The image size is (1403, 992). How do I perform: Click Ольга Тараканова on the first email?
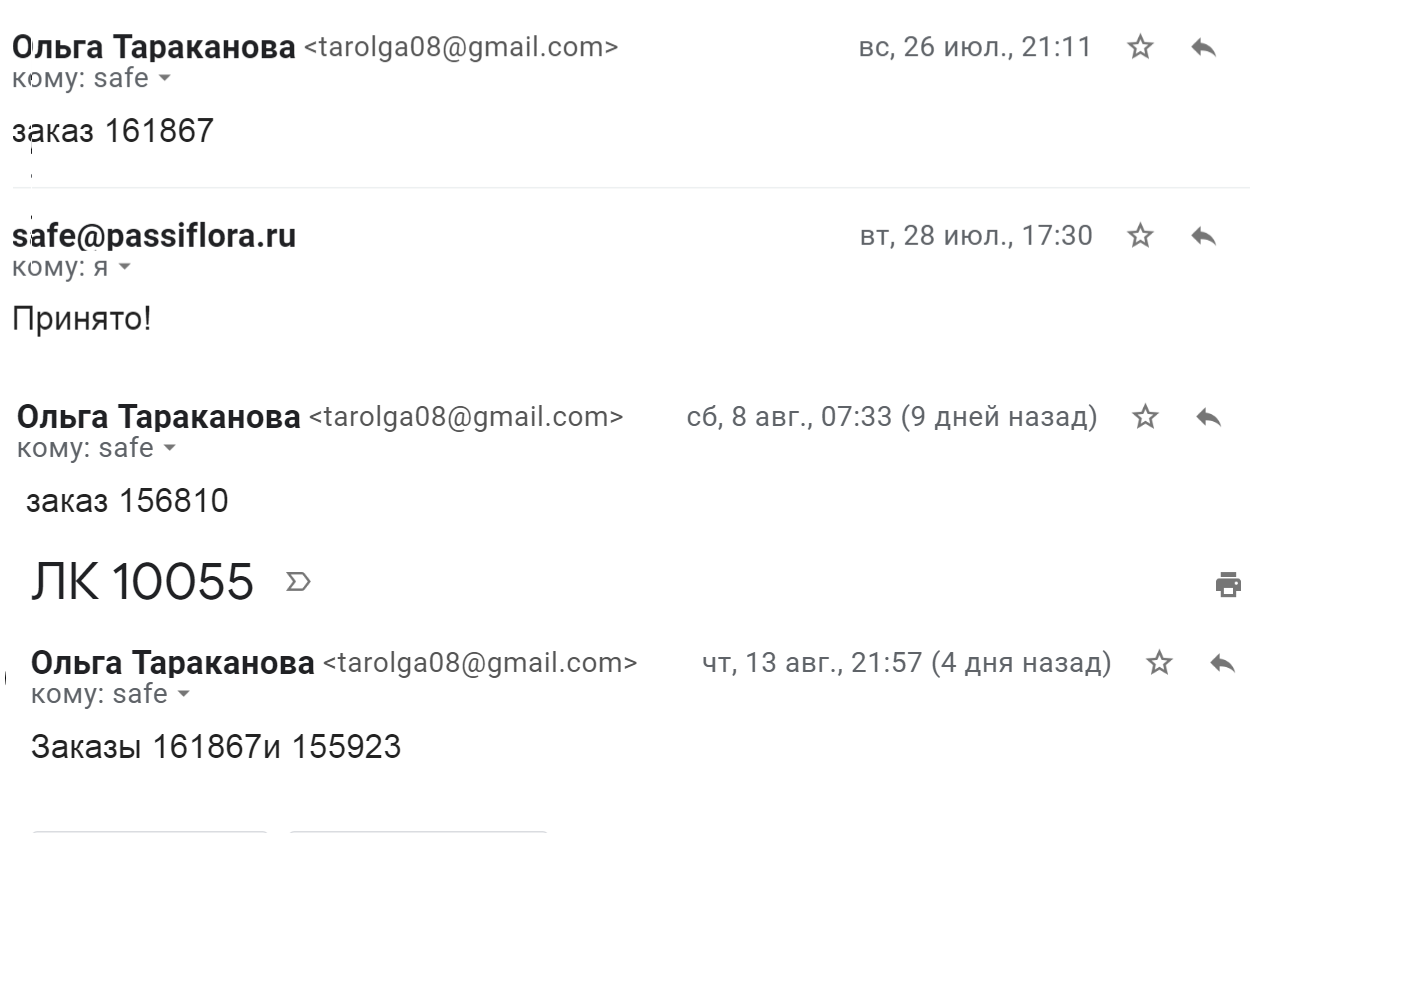pos(154,47)
